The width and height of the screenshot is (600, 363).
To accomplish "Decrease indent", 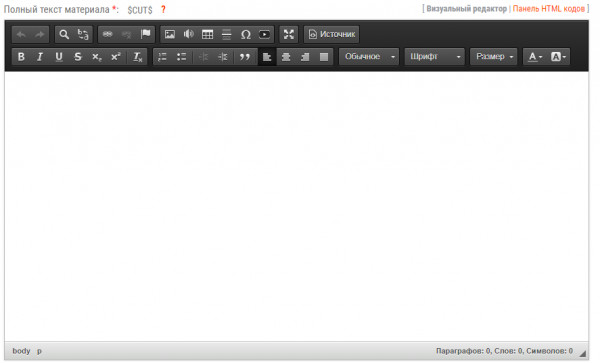I will (203, 57).
